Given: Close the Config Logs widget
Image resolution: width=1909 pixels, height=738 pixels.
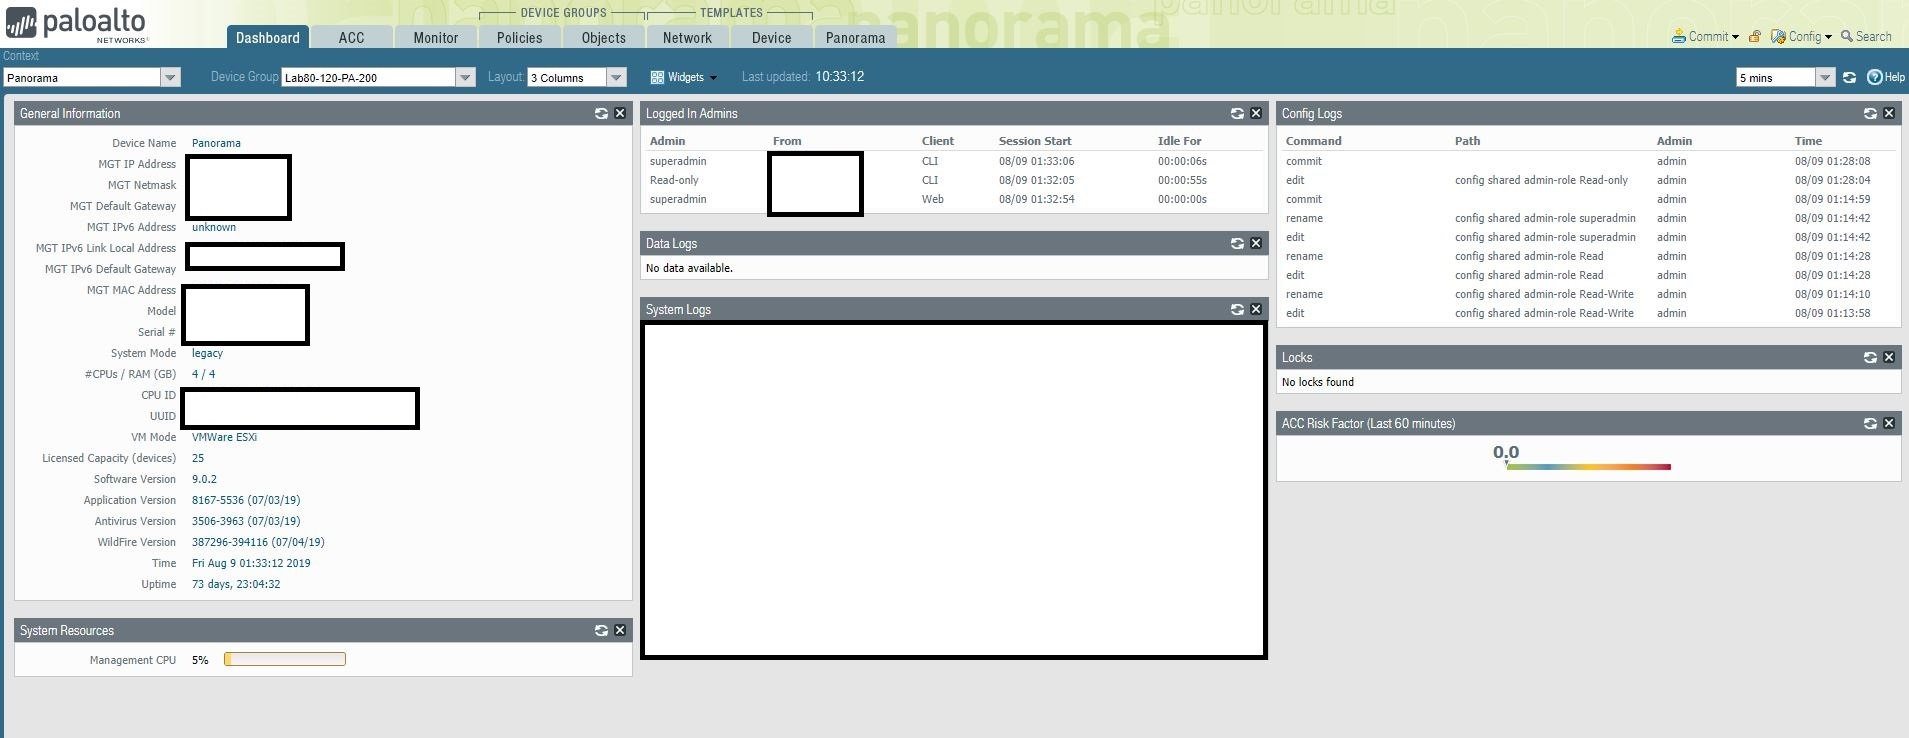Looking at the screenshot, I should [1889, 114].
